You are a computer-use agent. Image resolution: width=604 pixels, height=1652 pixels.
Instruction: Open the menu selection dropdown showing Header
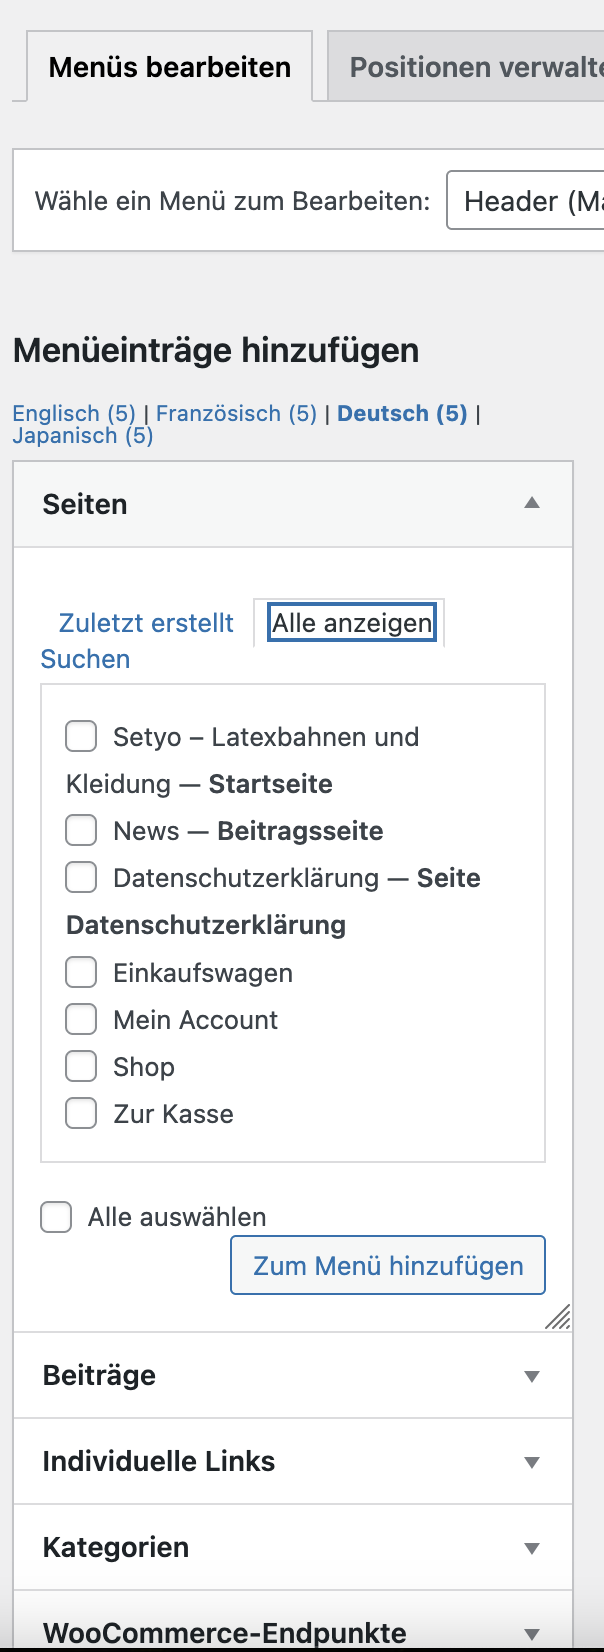[525, 201]
